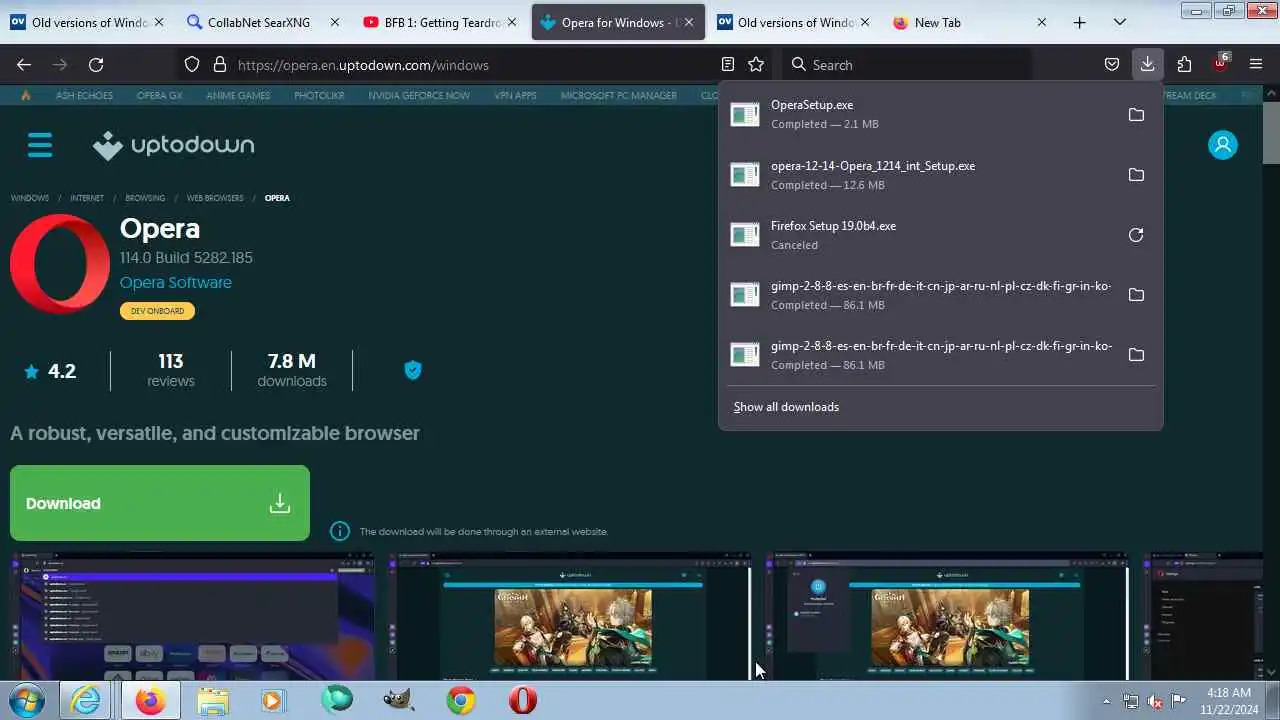Open second Opera screenshot thumbnail
Screen dimensions: 1280x720
click(570, 616)
